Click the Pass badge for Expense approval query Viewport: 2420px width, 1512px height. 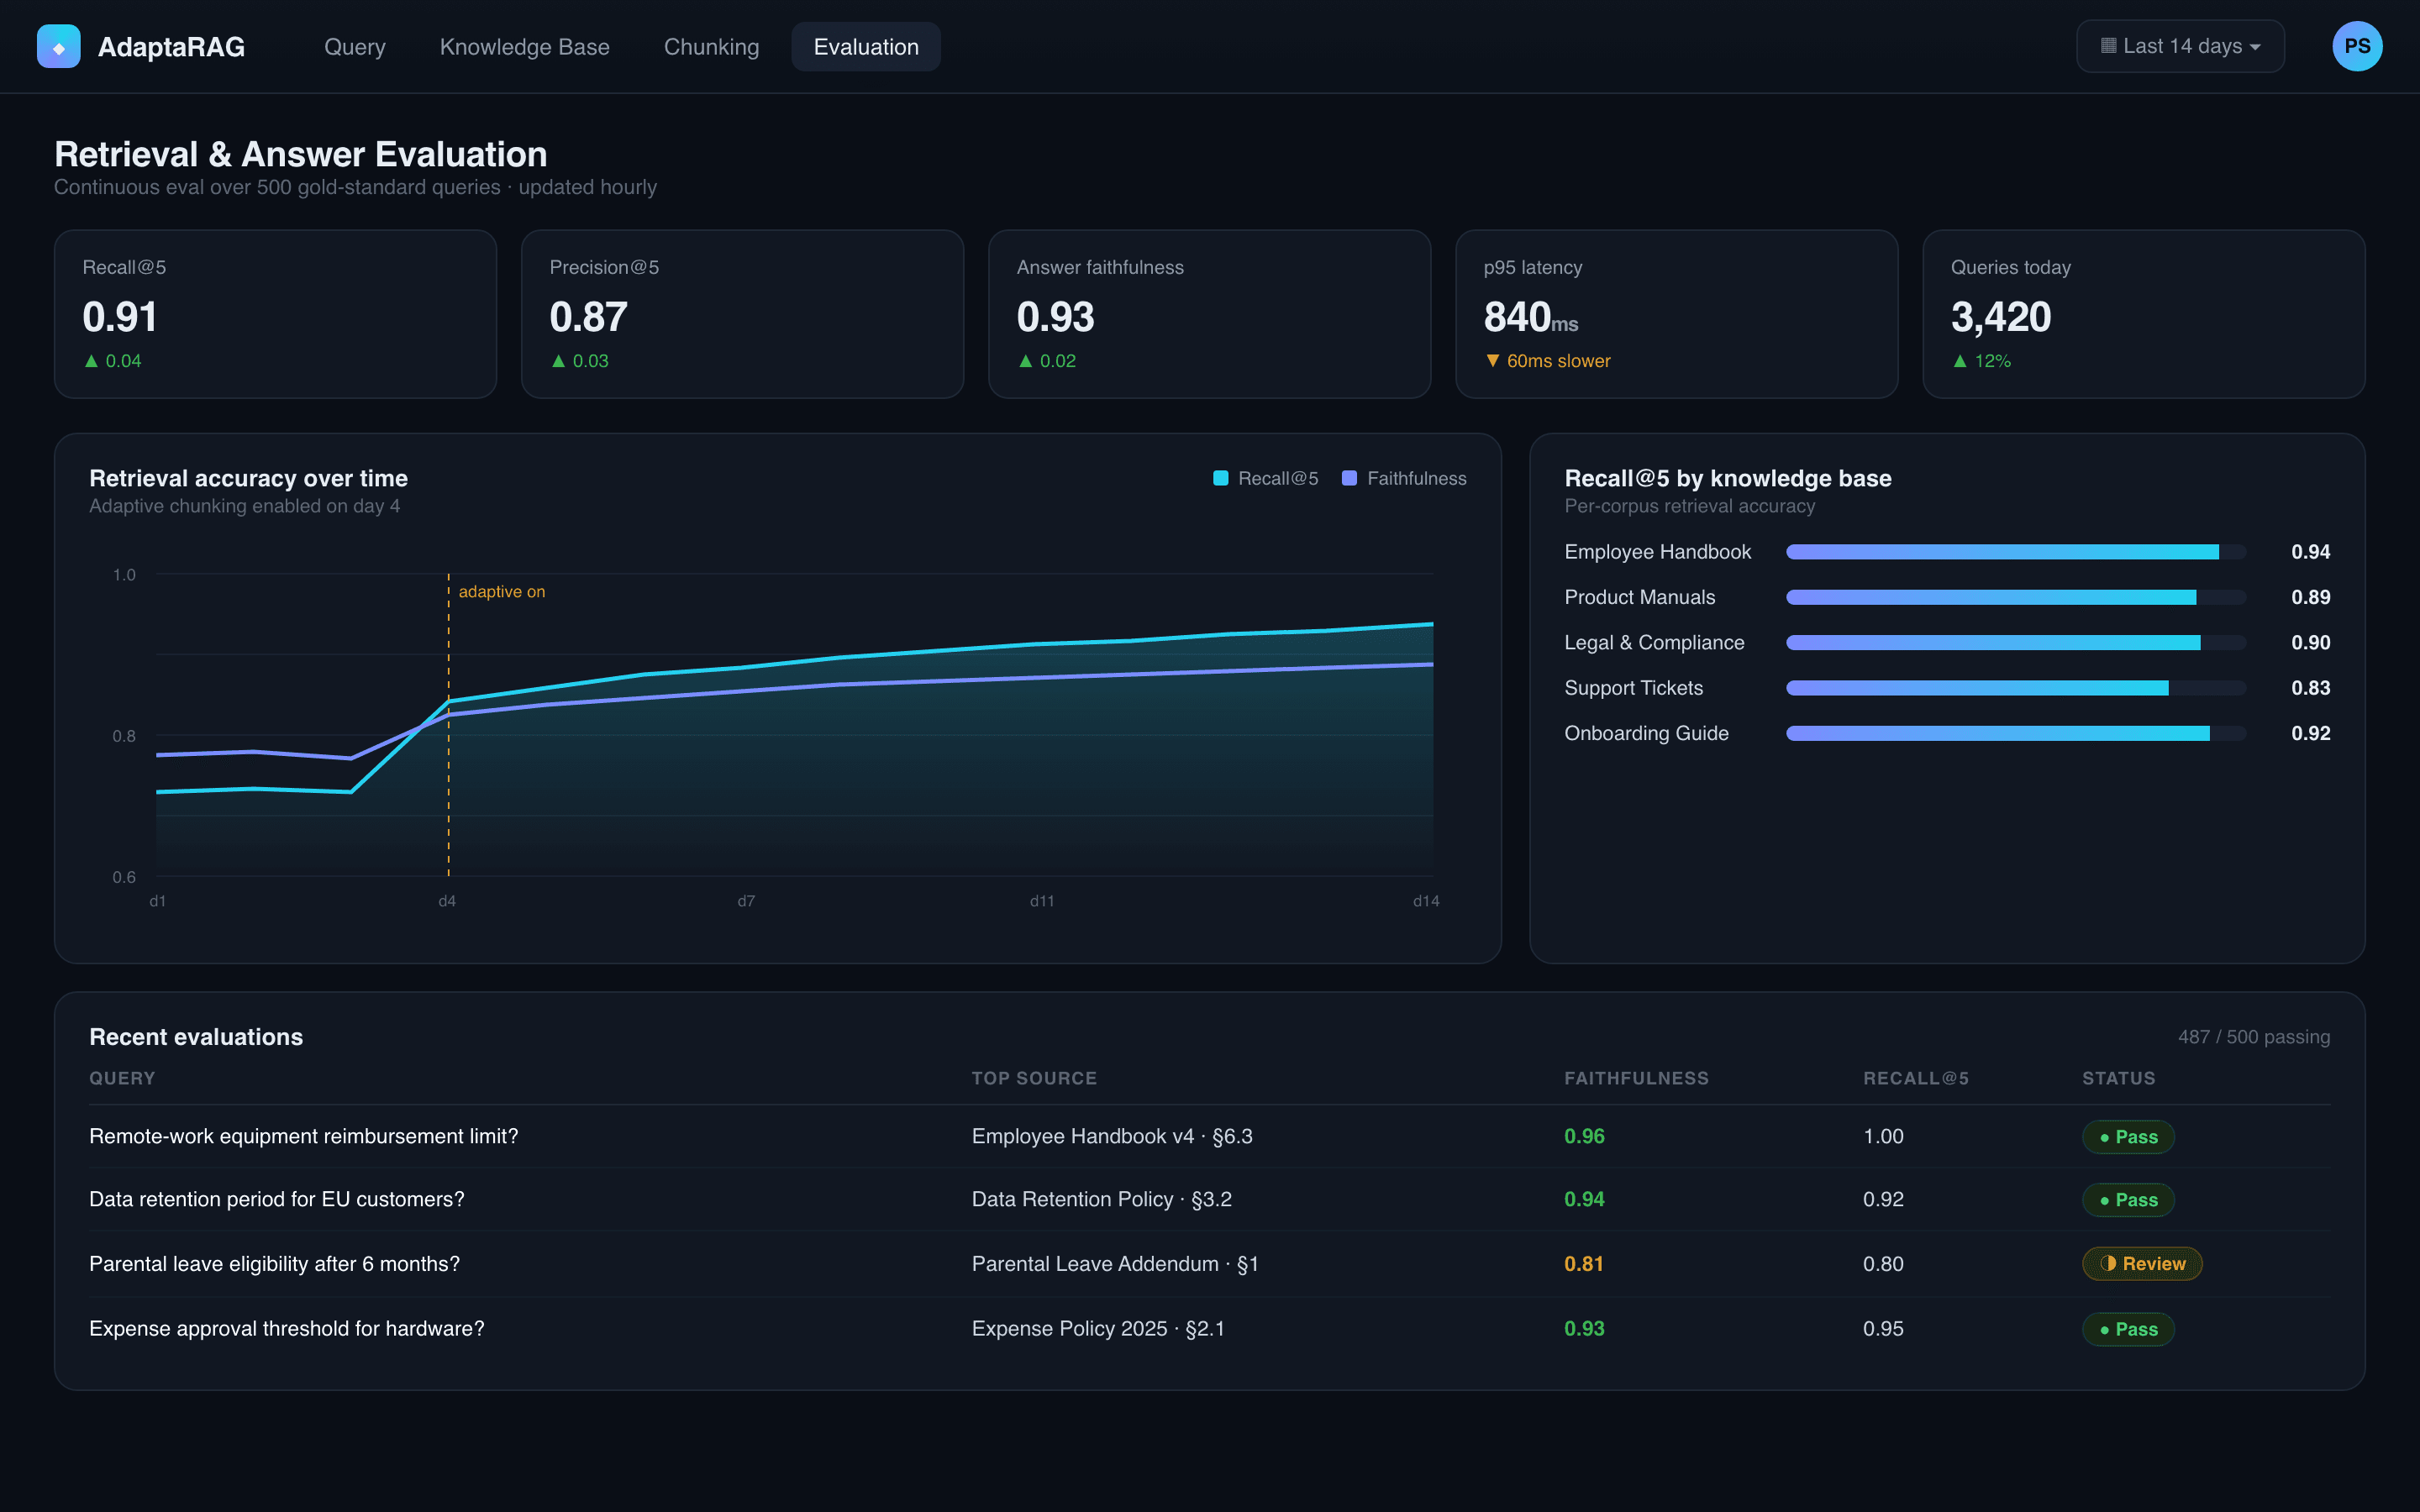[x=2128, y=1329]
